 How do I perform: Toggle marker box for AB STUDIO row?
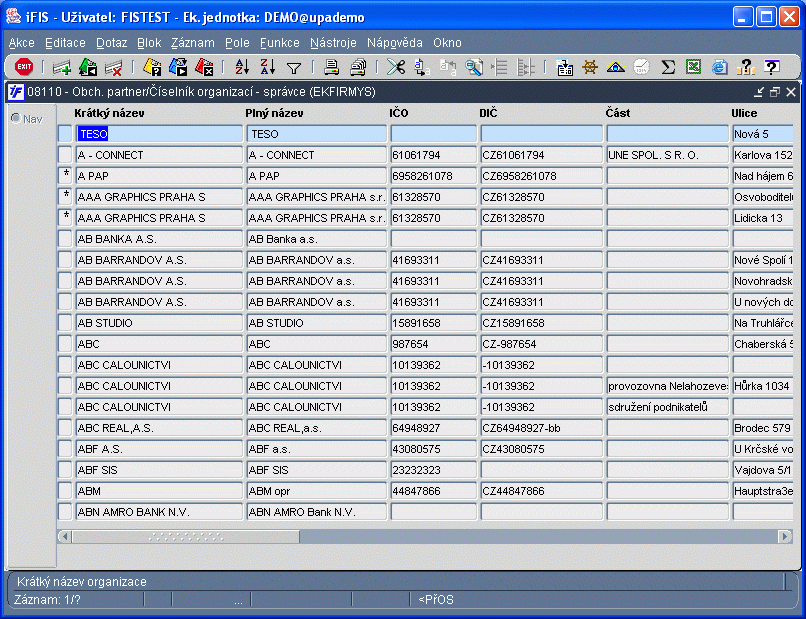tap(65, 323)
